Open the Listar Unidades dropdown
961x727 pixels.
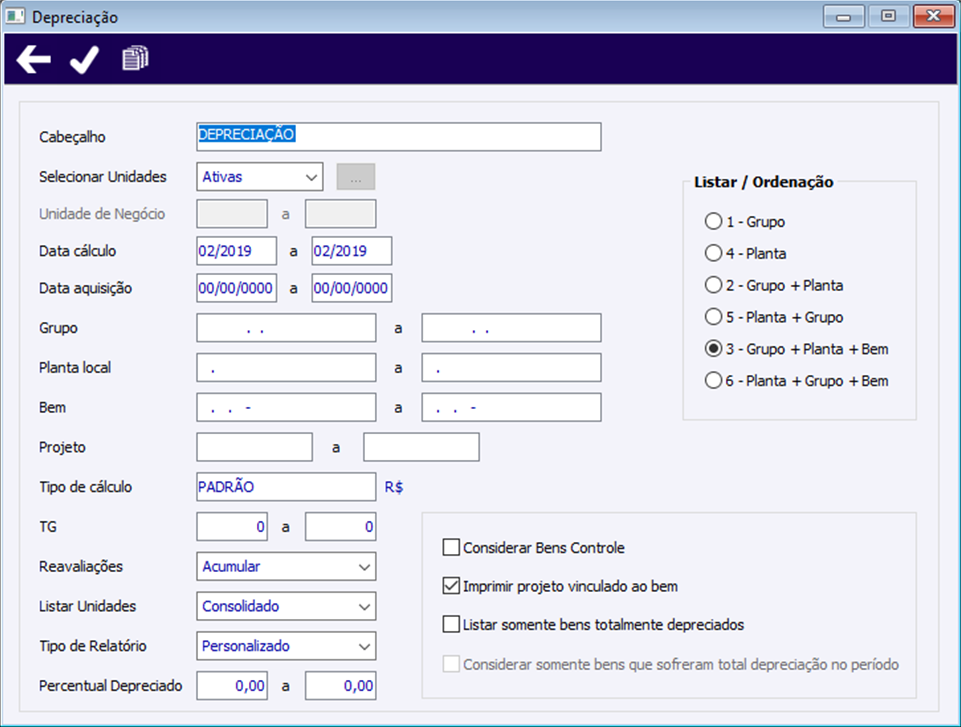(286, 606)
